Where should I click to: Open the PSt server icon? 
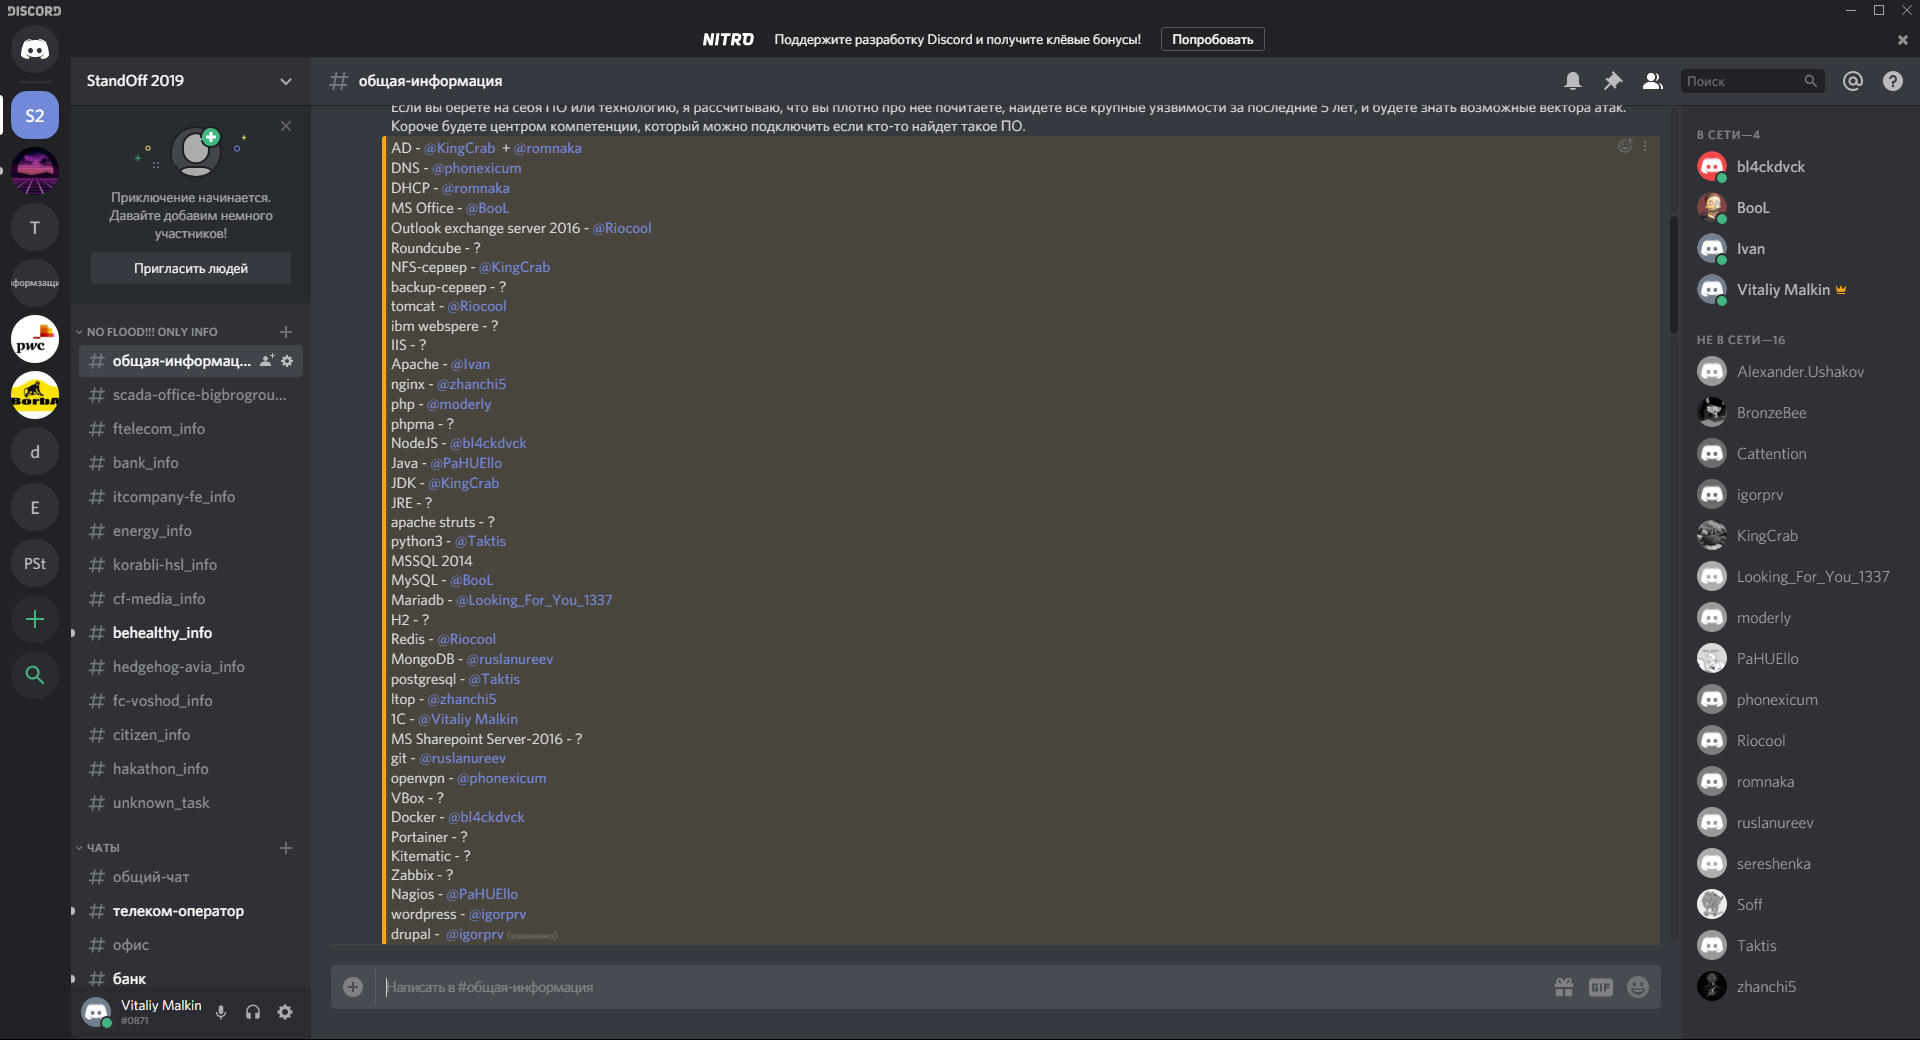(x=35, y=563)
